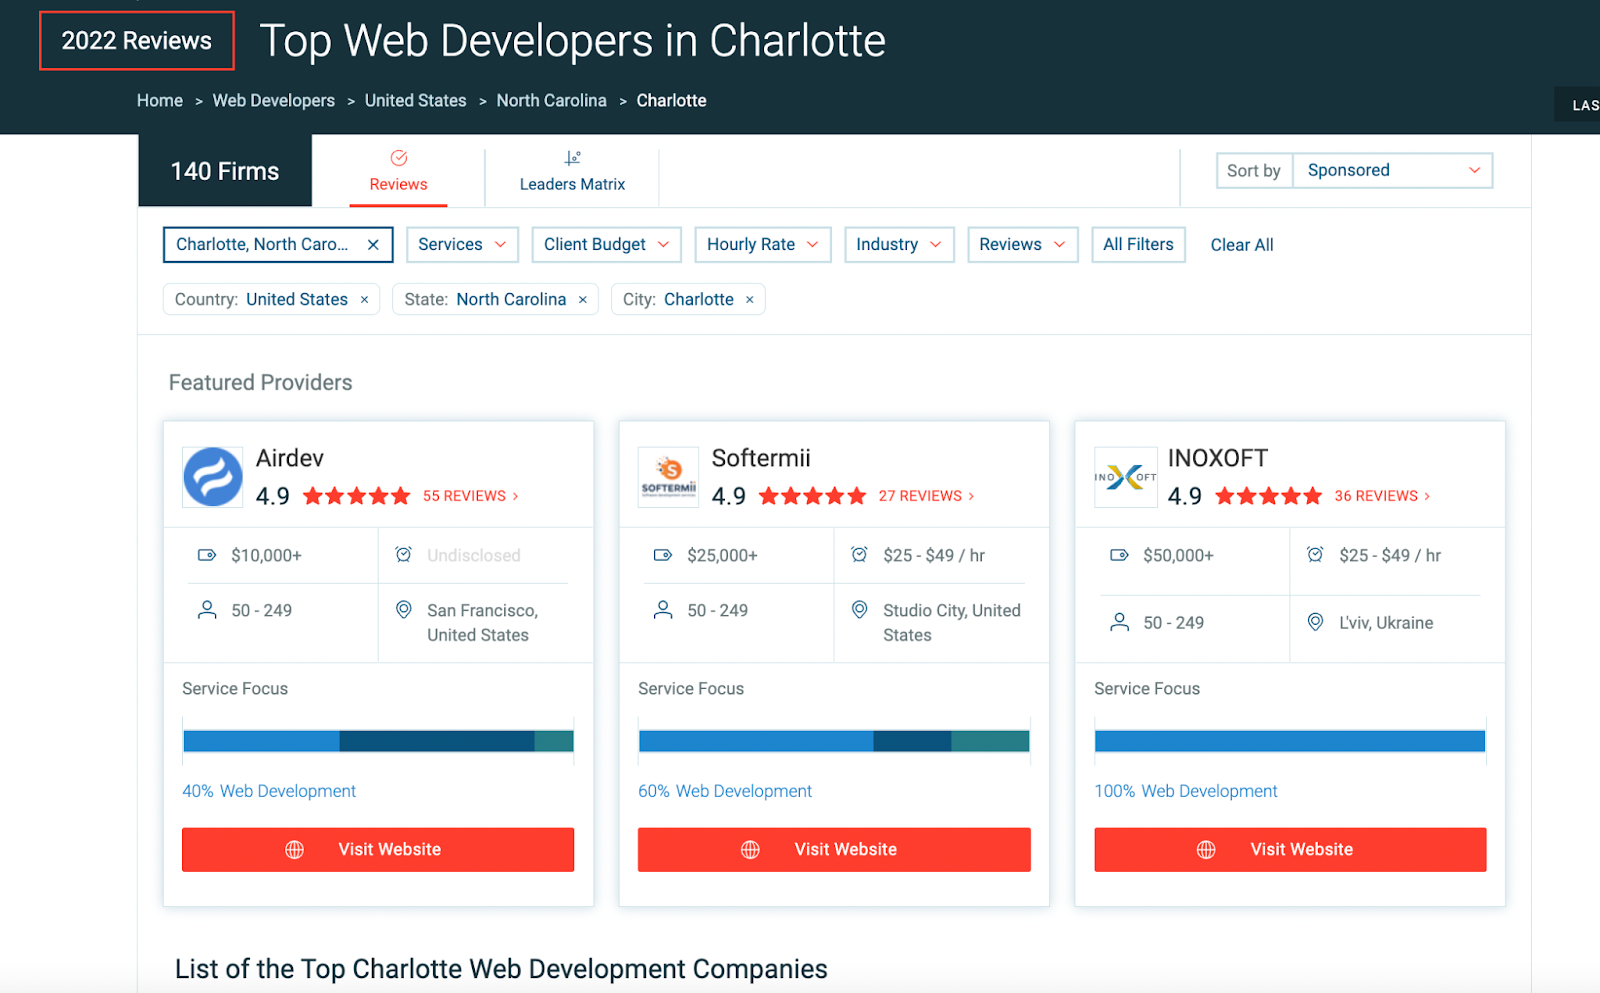Remove the City: Charlotte filter chip

(x=749, y=300)
